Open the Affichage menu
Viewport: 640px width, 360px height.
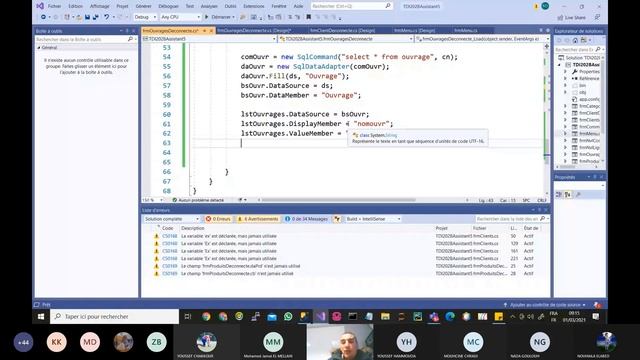pos(100,7)
